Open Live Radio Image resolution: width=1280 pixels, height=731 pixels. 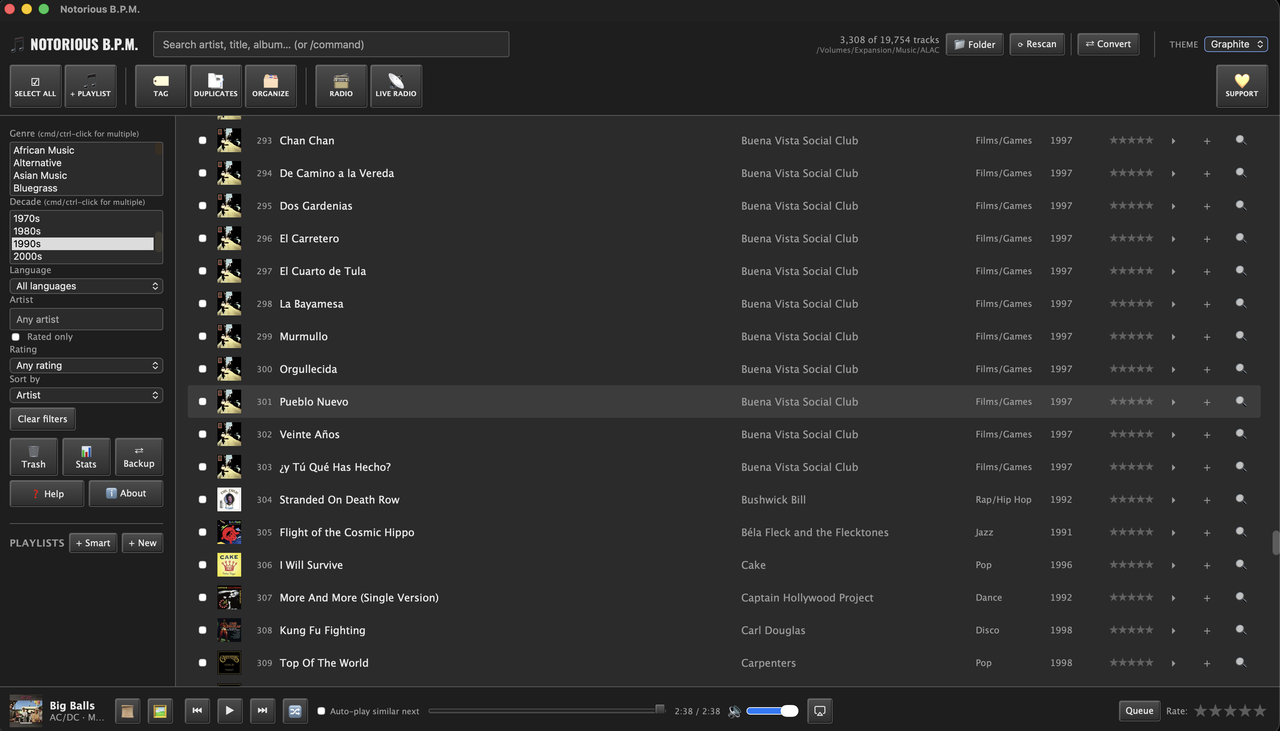click(x=396, y=86)
